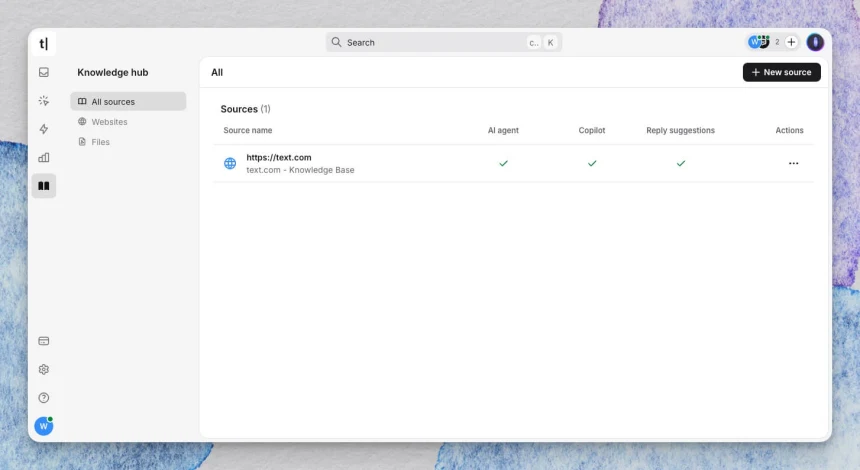Open the Settings gear icon
Viewport: 860px width, 470px height.
click(x=44, y=370)
